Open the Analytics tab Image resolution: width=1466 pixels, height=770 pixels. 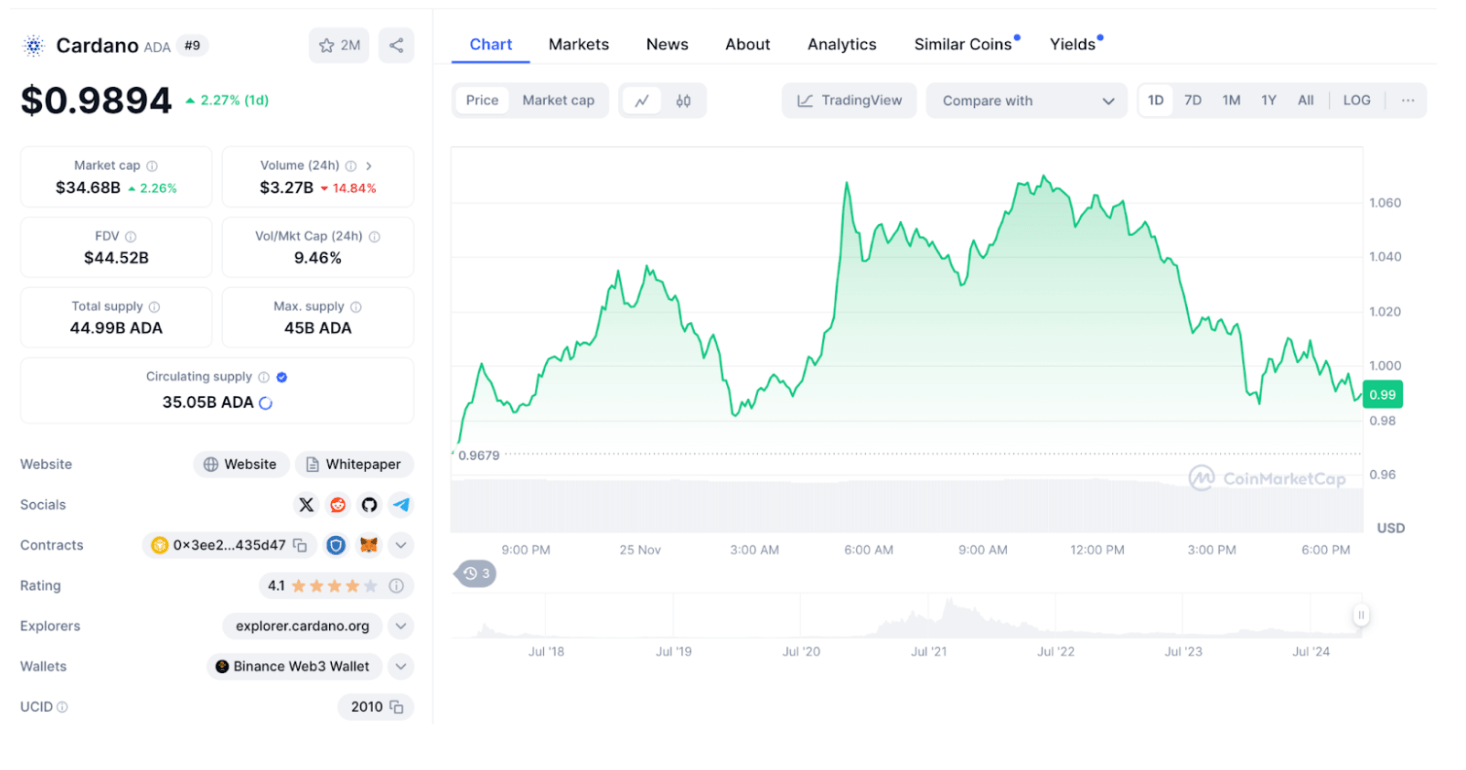tap(842, 44)
